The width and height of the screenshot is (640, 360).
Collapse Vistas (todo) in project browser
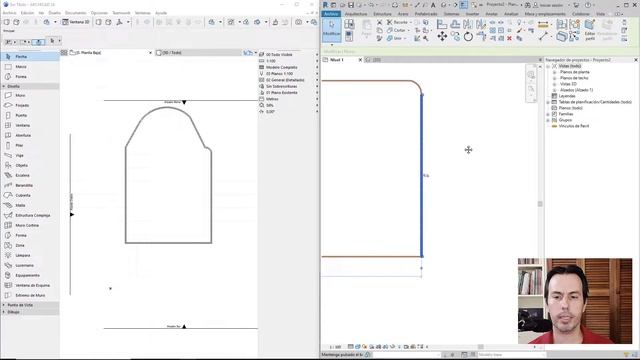(x=548, y=66)
